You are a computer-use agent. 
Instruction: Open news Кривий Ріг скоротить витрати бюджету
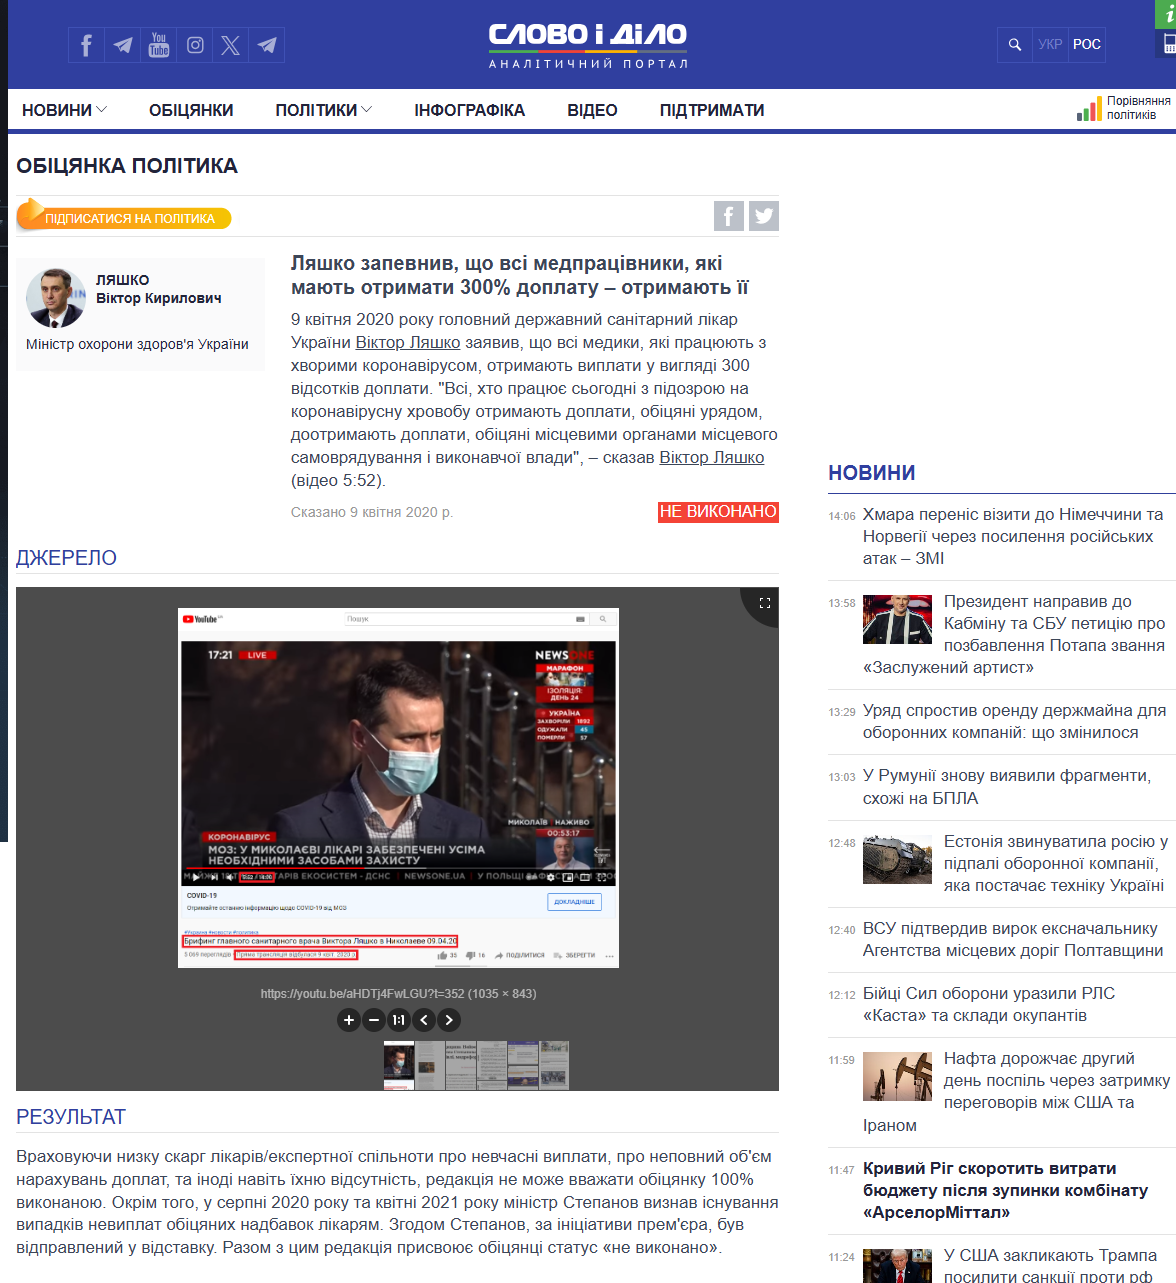pos(1005,1190)
